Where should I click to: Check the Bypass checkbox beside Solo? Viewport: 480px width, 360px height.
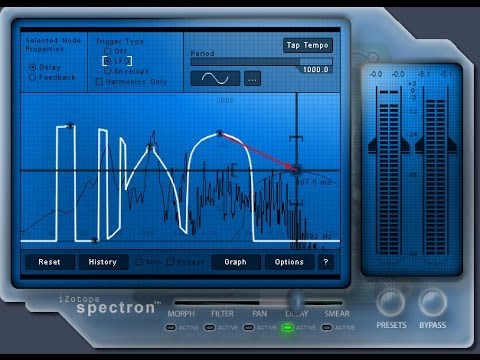tap(170, 262)
